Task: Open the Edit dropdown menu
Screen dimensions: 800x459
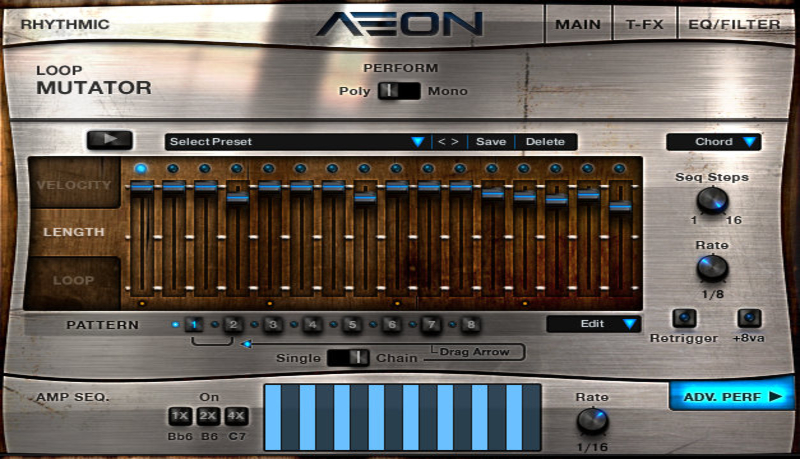Action: coord(594,324)
